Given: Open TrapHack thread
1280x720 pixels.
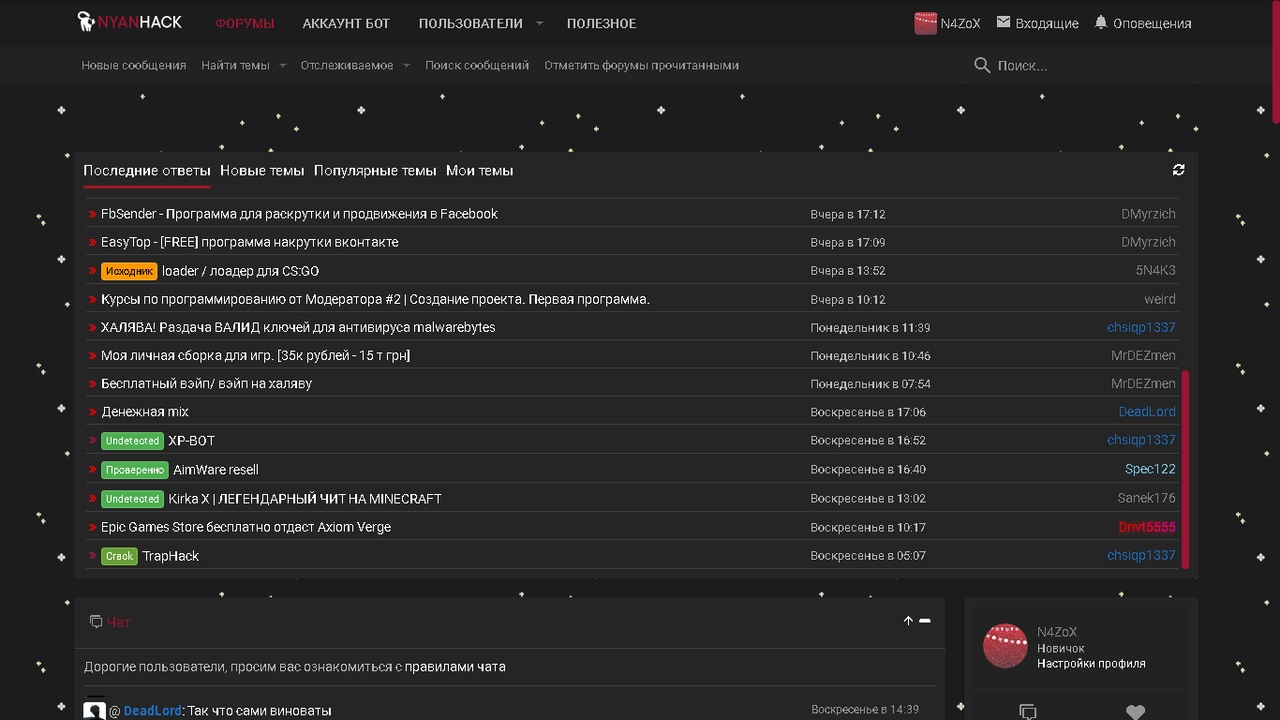Looking at the screenshot, I should pos(171,556).
